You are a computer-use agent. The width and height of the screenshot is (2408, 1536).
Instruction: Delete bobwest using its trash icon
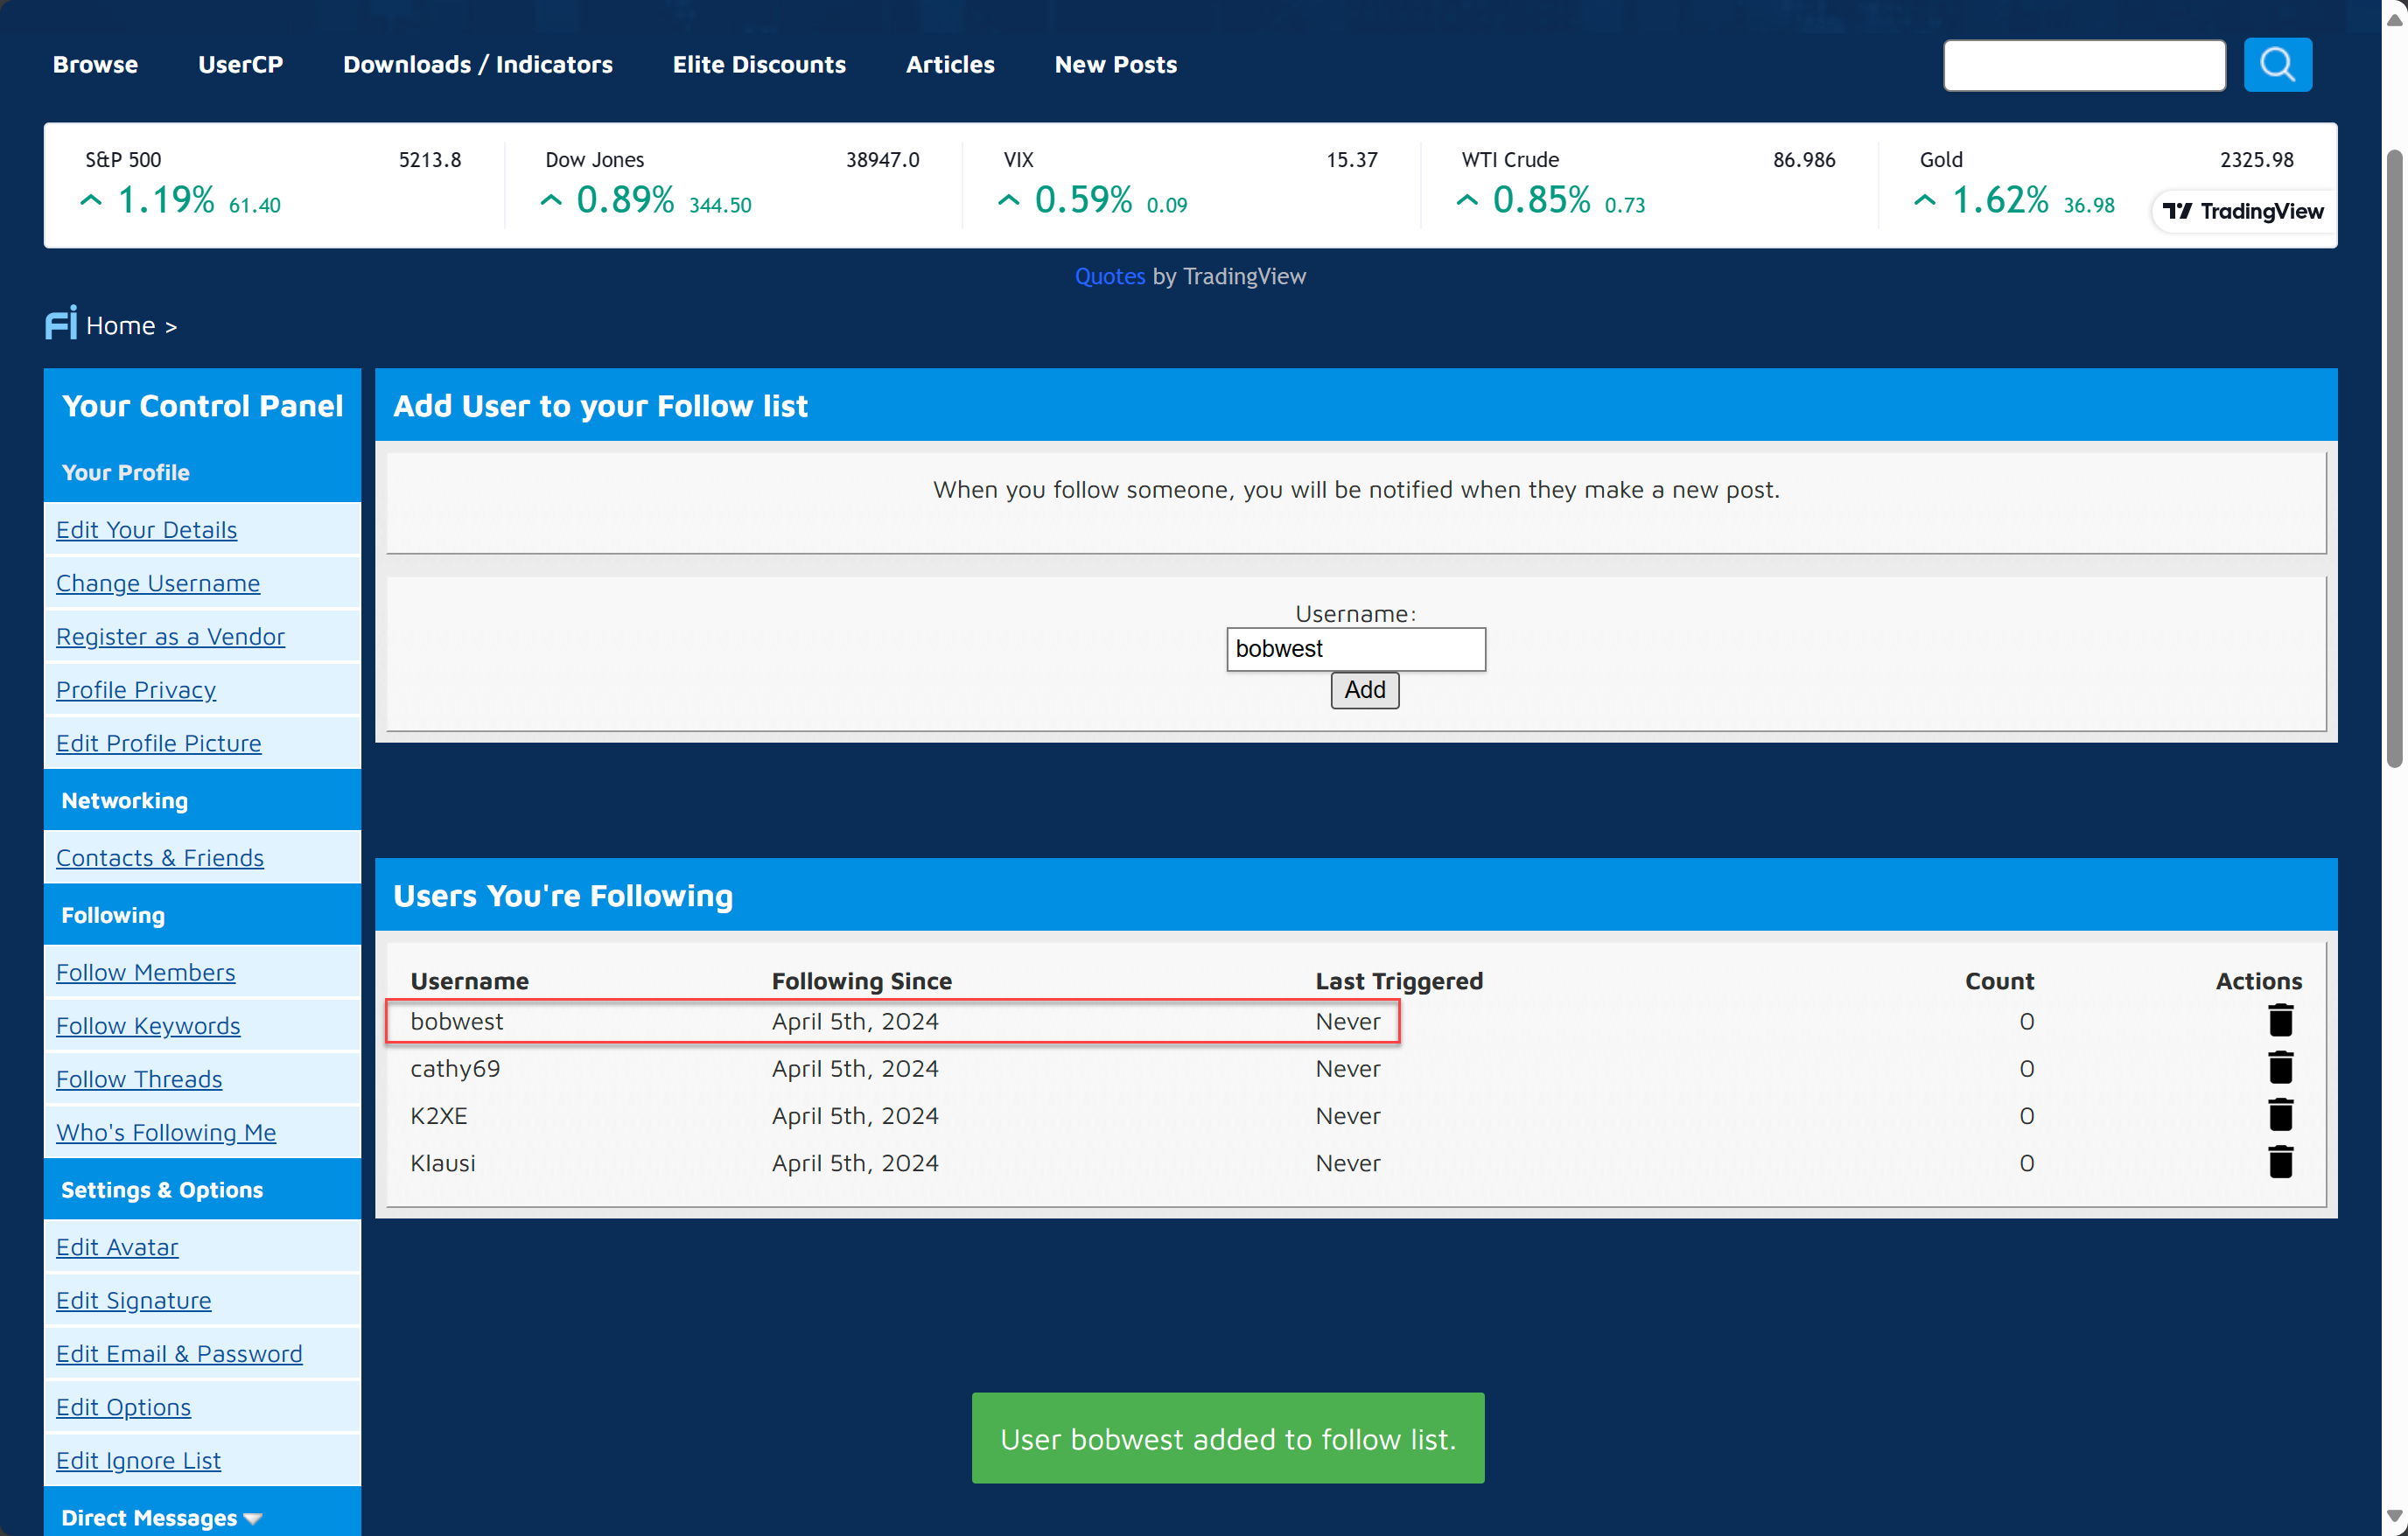tap(2280, 1020)
